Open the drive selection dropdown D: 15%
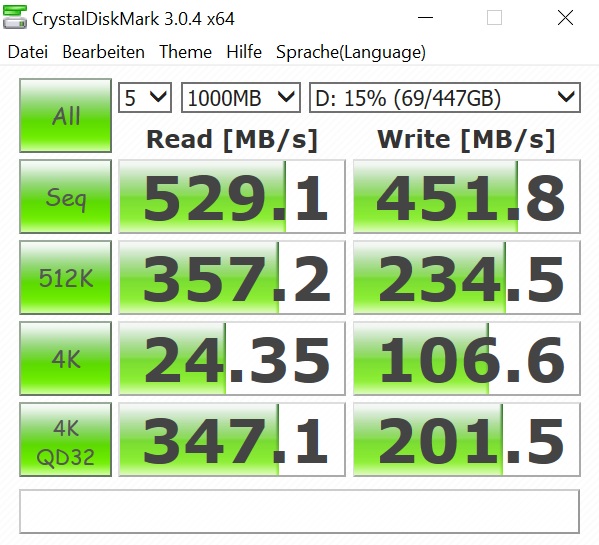599x545 pixels. pyautogui.click(x=445, y=98)
